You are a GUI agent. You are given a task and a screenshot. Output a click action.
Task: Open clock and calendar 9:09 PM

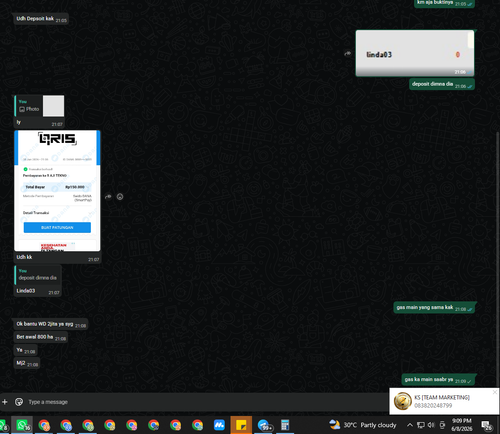coord(462,425)
